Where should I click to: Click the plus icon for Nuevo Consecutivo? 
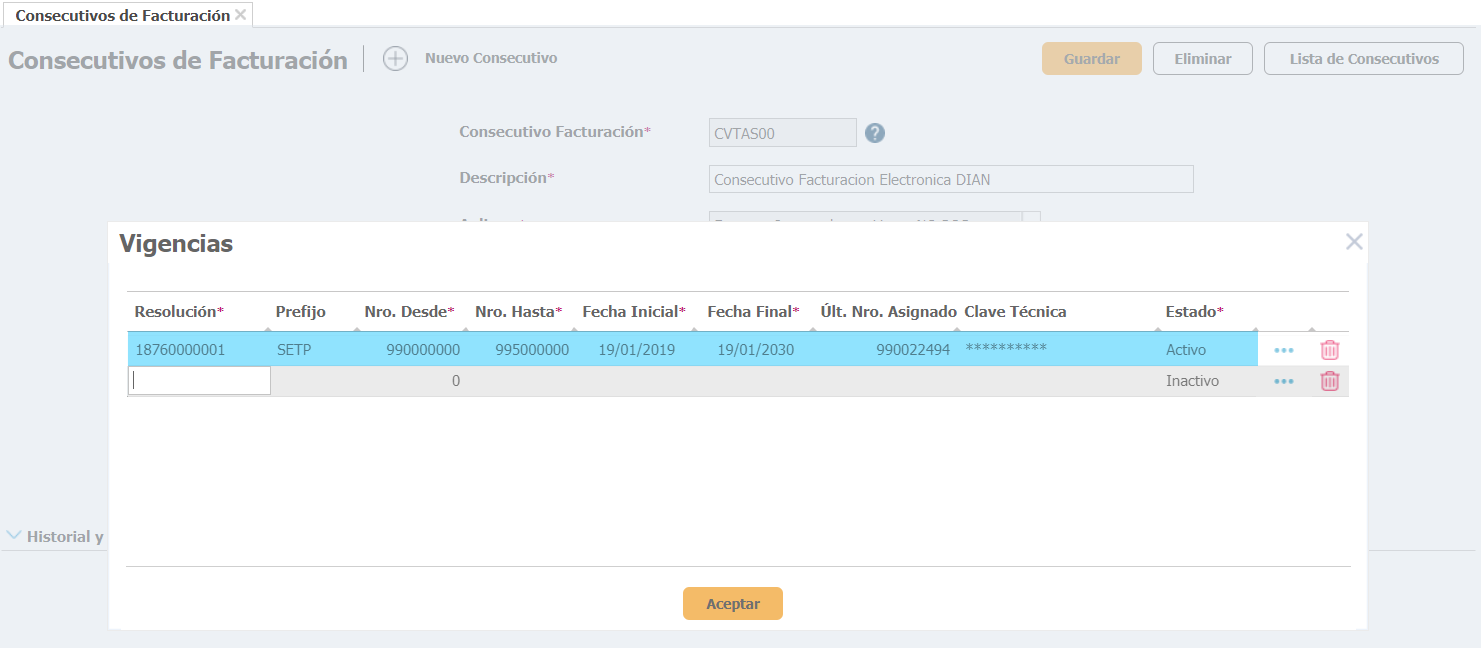coord(396,59)
